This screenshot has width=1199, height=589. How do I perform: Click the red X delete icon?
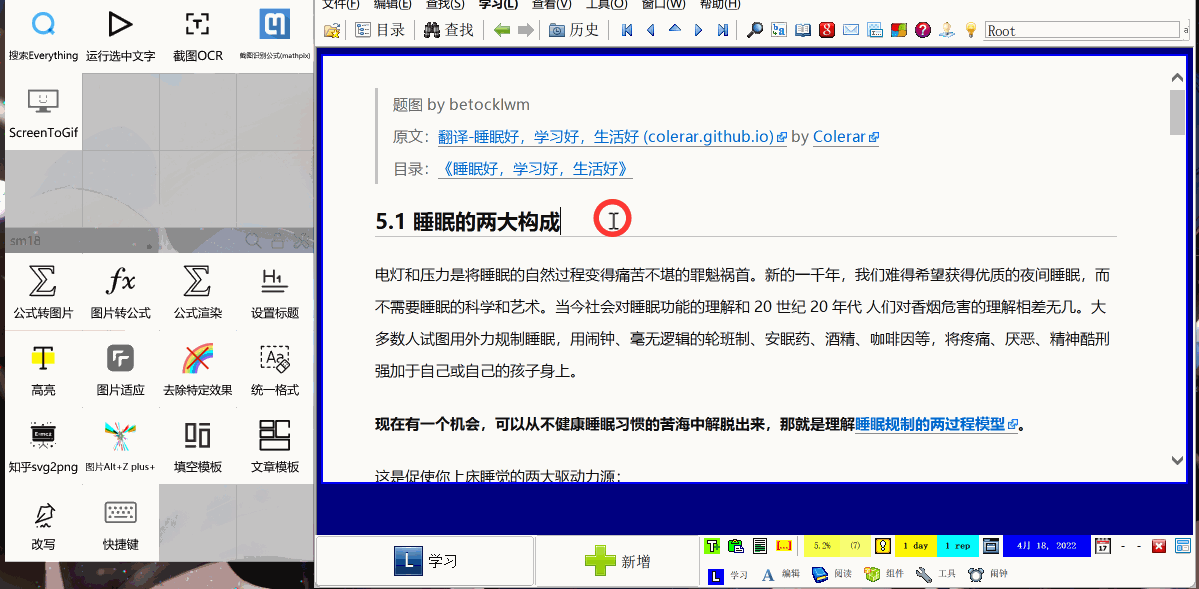click(1158, 546)
